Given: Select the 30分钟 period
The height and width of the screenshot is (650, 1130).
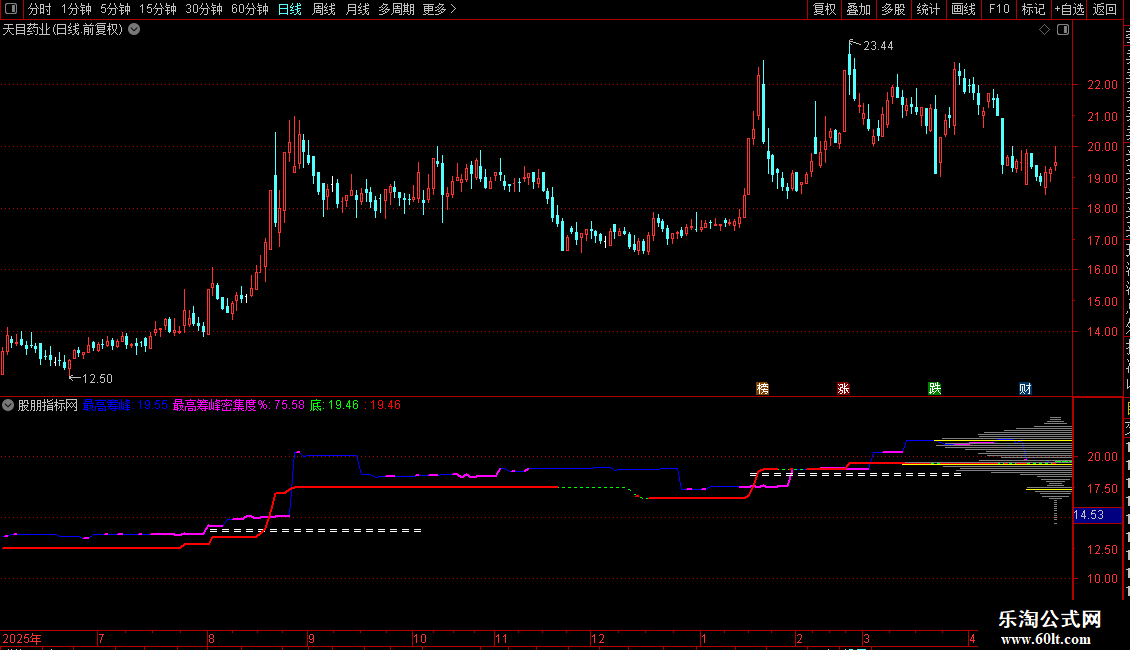Looking at the screenshot, I should point(204,9).
